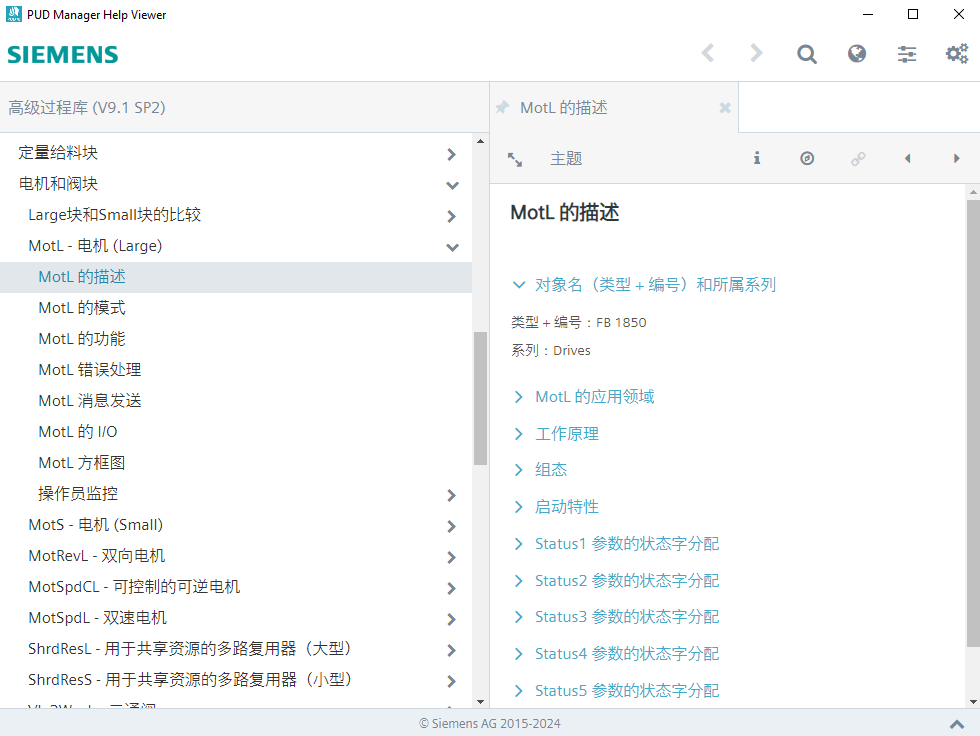Click the 高级过程库 (V9.1 SP2) header
The height and width of the screenshot is (736, 980).
coord(87,107)
